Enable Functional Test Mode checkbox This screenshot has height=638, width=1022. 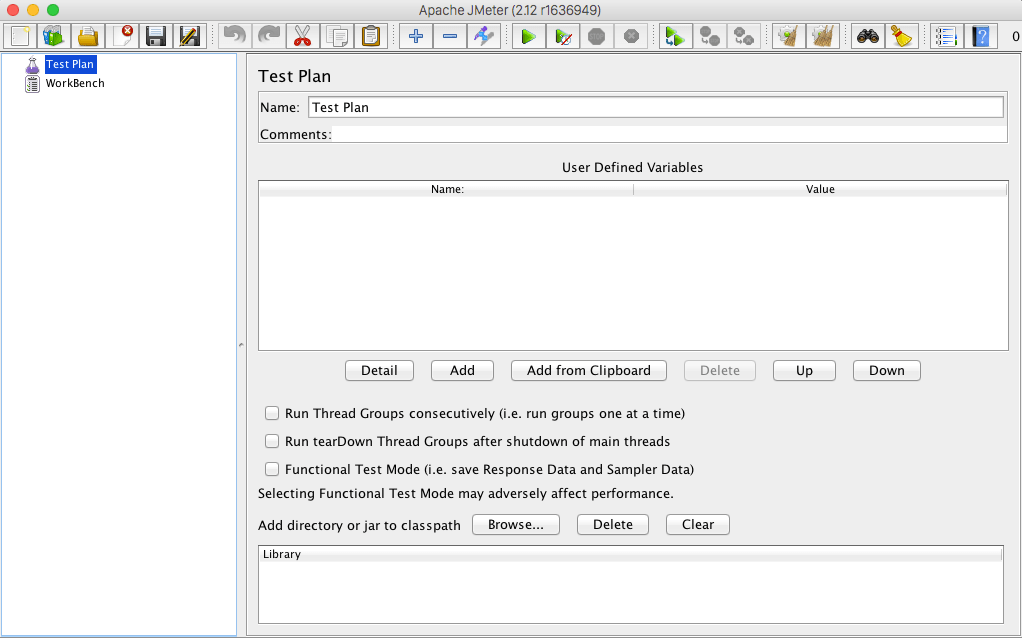click(272, 469)
